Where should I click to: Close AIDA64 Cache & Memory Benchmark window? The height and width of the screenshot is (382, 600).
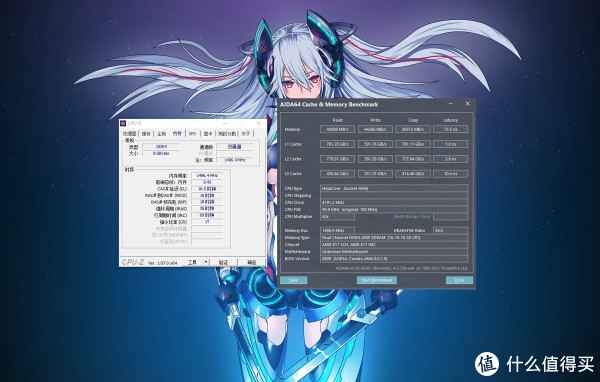(467, 104)
